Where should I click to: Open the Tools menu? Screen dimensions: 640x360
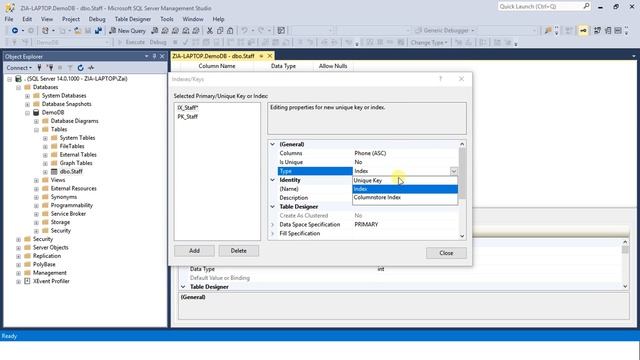click(x=167, y=19)
